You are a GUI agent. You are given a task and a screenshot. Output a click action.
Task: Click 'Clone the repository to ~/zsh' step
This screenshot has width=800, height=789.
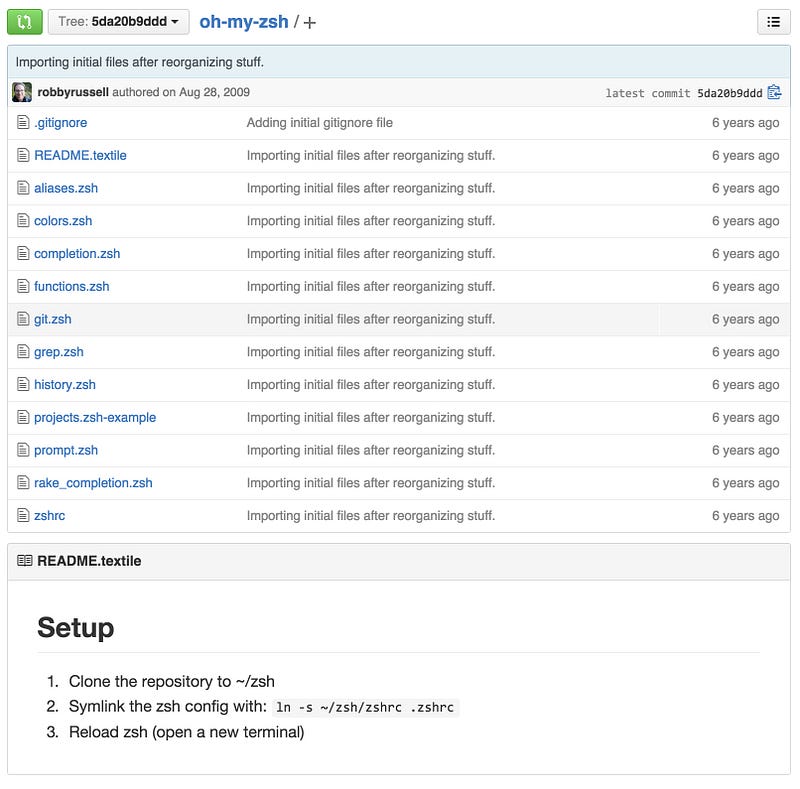click(x=171, y=681)
